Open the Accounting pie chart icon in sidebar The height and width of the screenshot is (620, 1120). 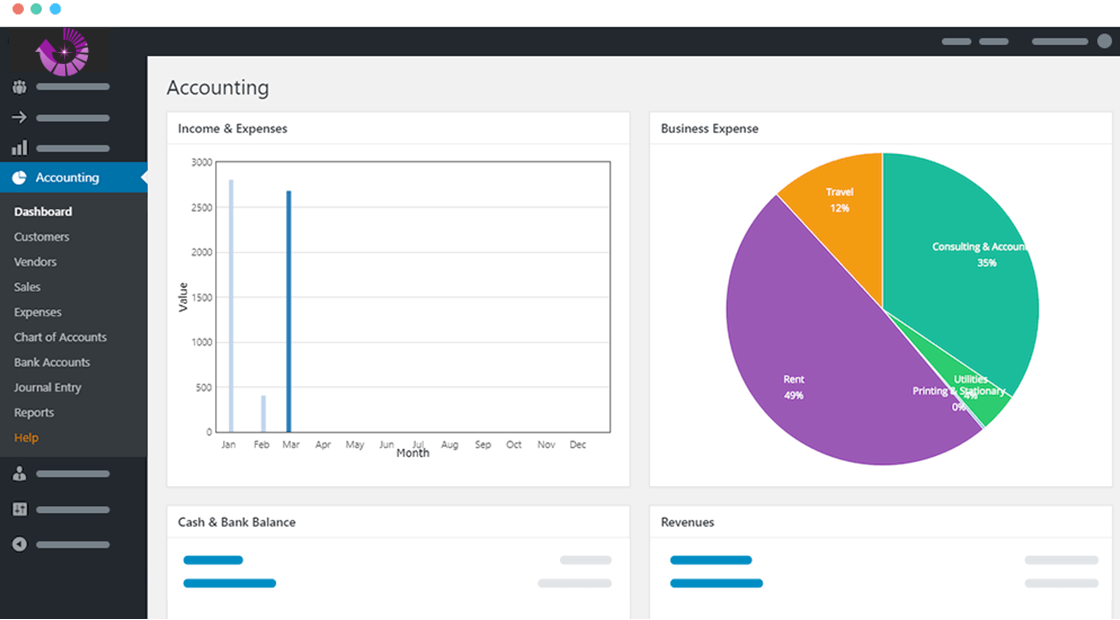18,177
